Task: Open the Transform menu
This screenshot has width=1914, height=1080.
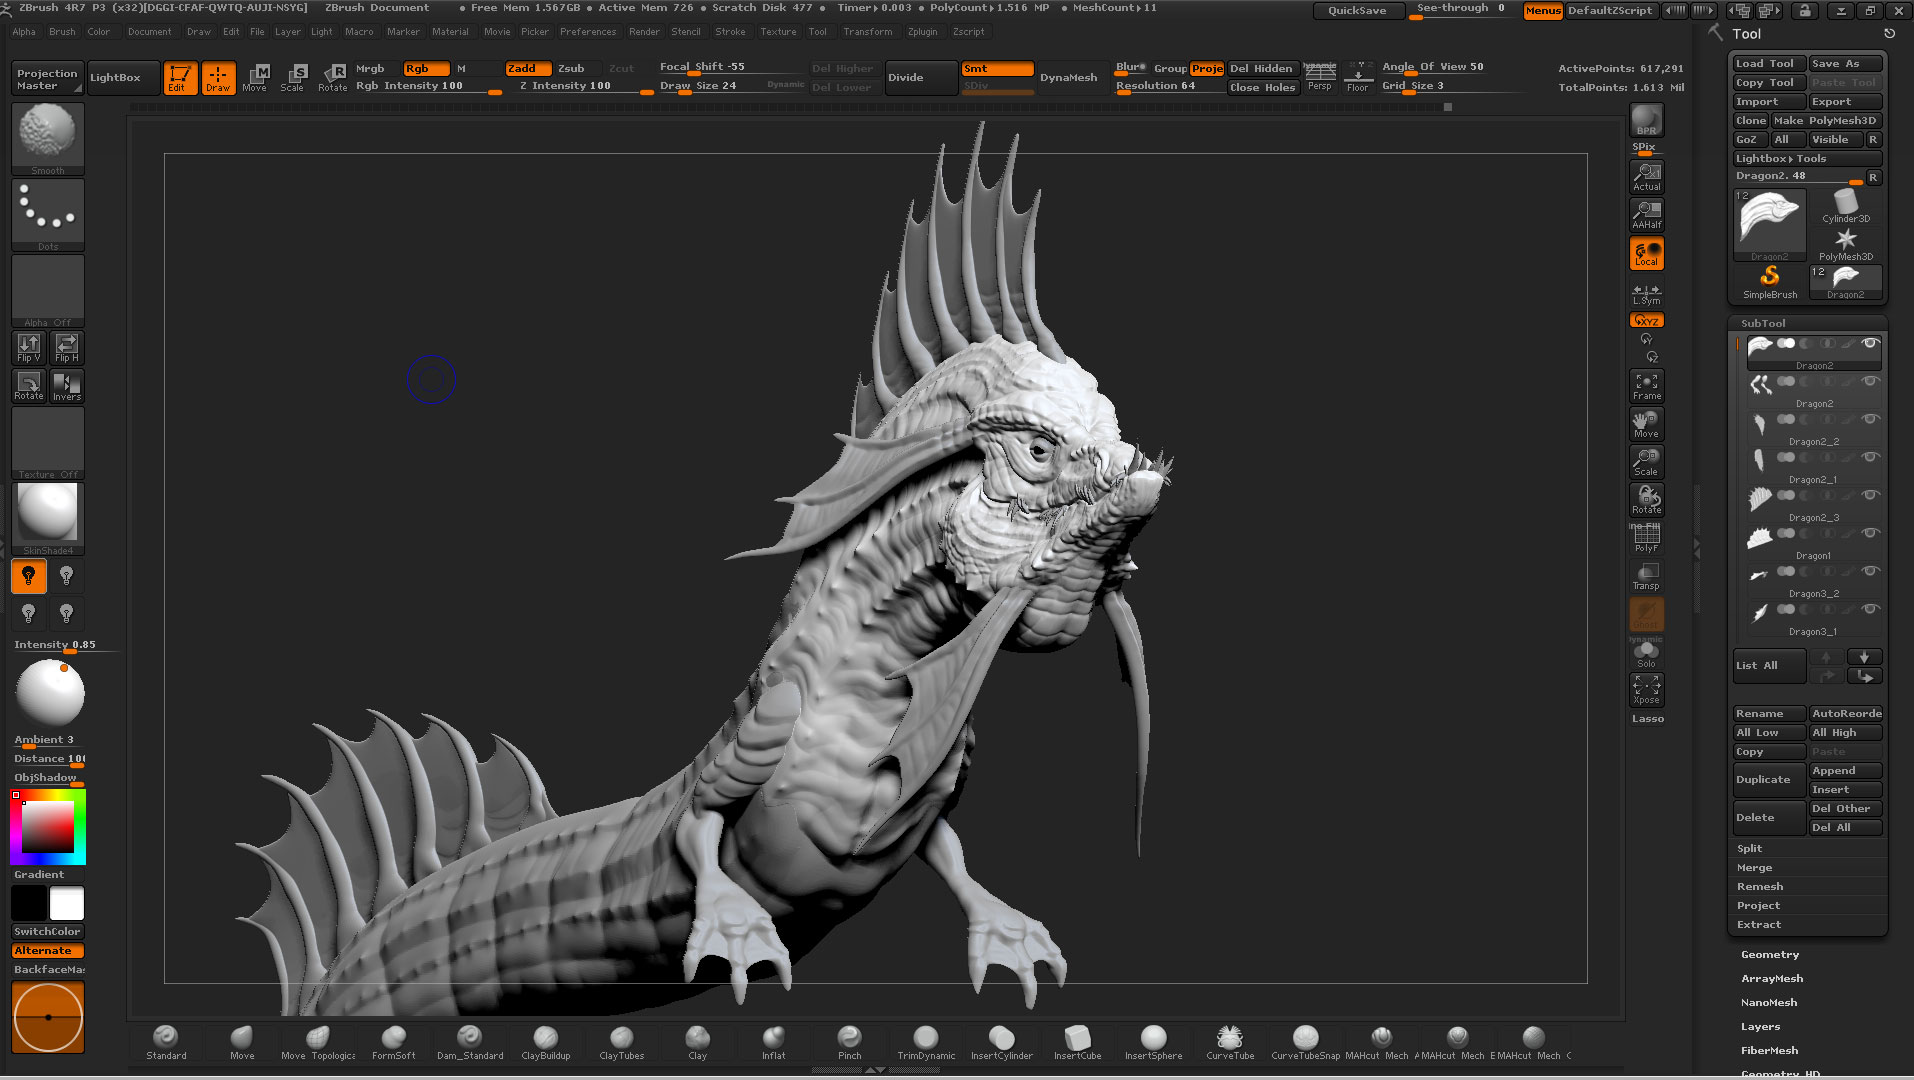Action: tap(867, 32)
